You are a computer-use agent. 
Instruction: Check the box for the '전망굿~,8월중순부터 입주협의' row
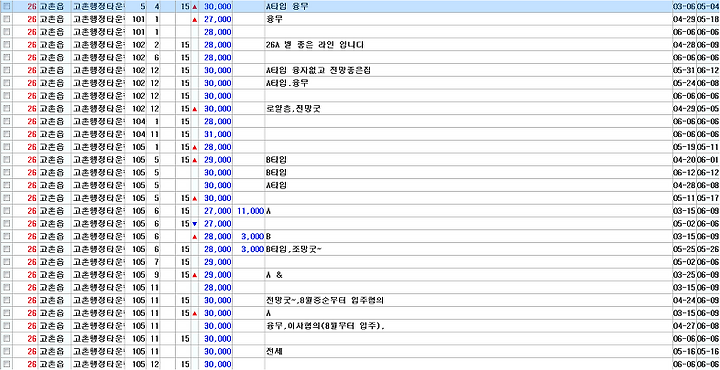click(x=6, y=300)
